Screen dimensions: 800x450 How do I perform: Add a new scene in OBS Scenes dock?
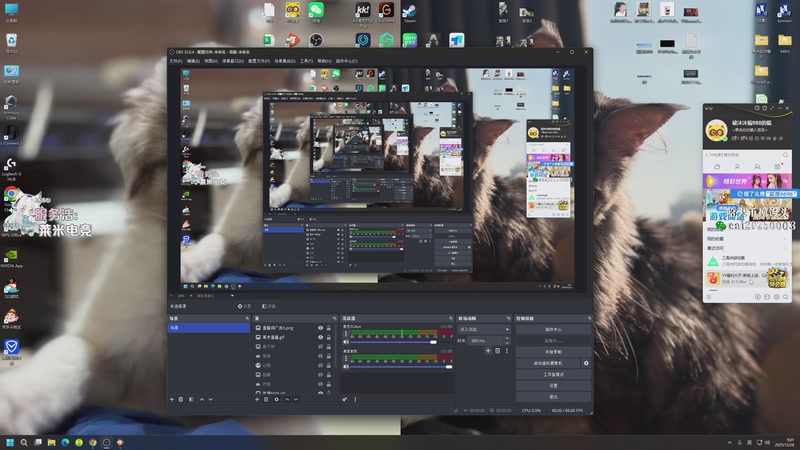click(x=172, y=399)
